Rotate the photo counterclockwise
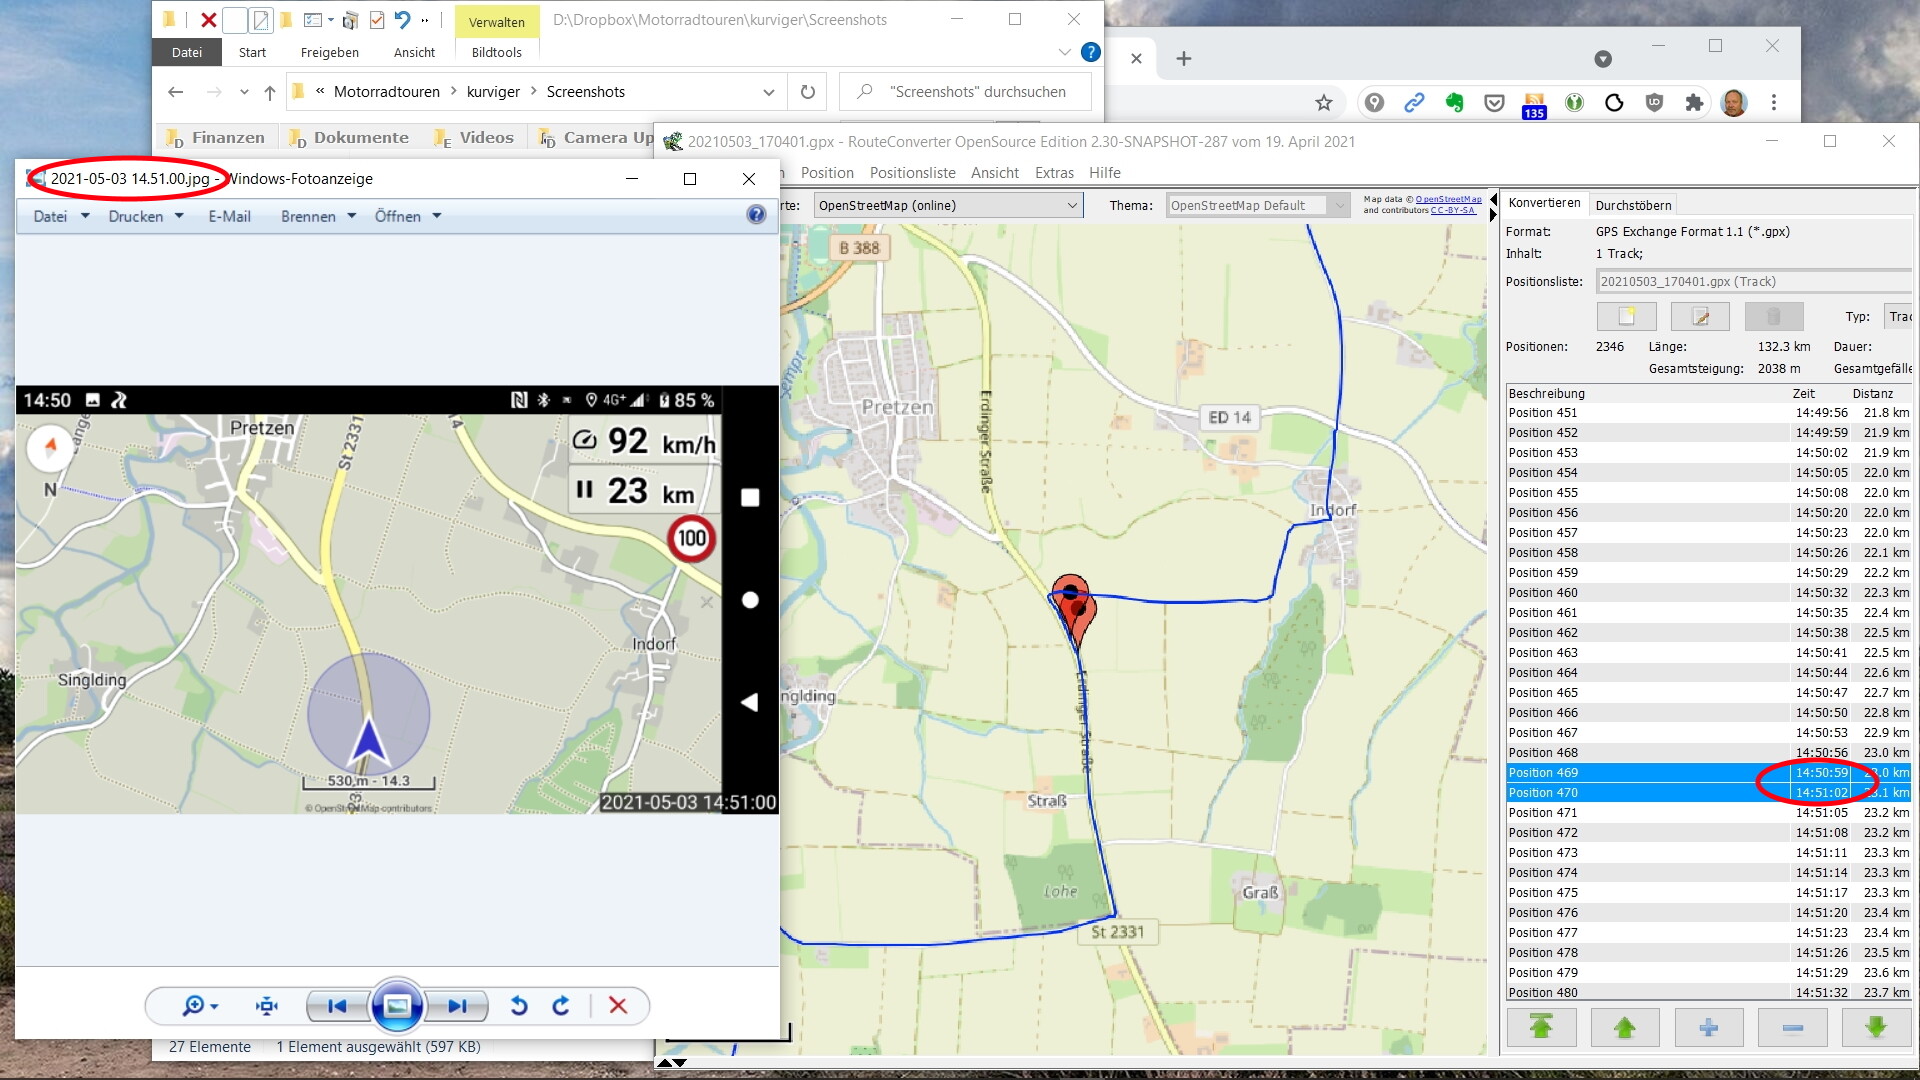The height and width of the screenshot is (1080, 1920). [x=519, y=1006]
